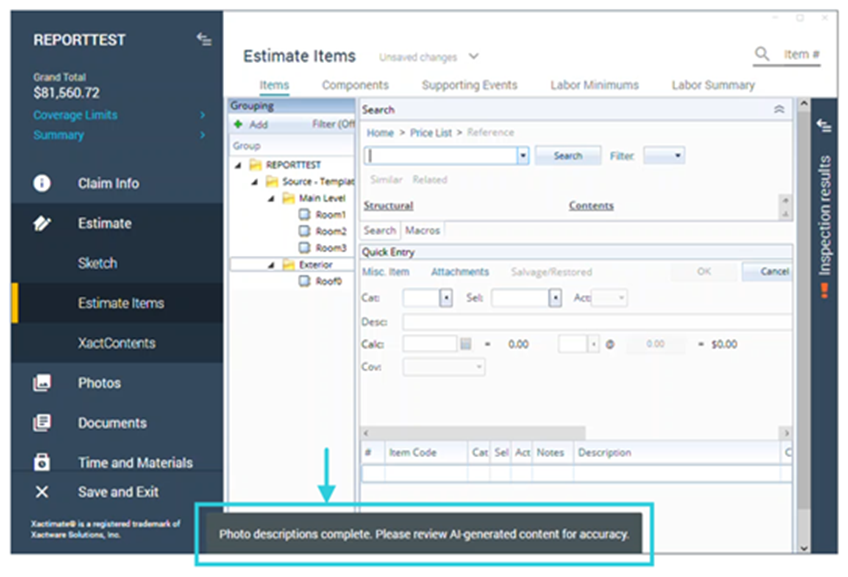The width and height of the screenshot is (848, 577).
Task: Open the Filter dropdown in Search panel
Action: click(664, 156)
